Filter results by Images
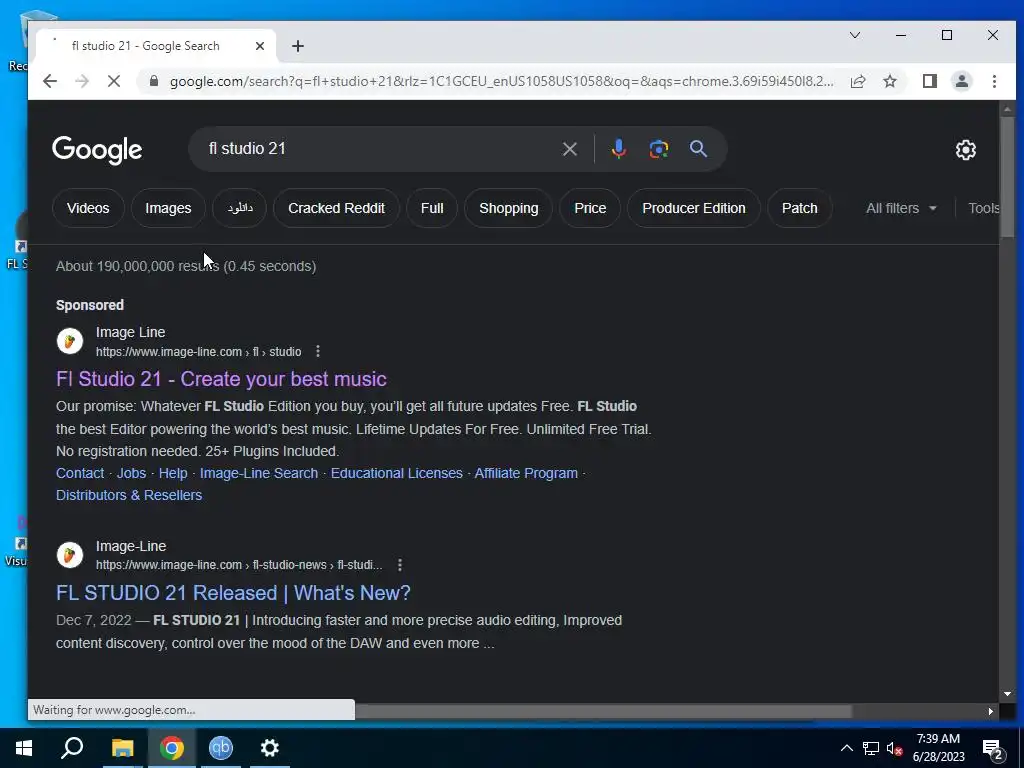 168,208
